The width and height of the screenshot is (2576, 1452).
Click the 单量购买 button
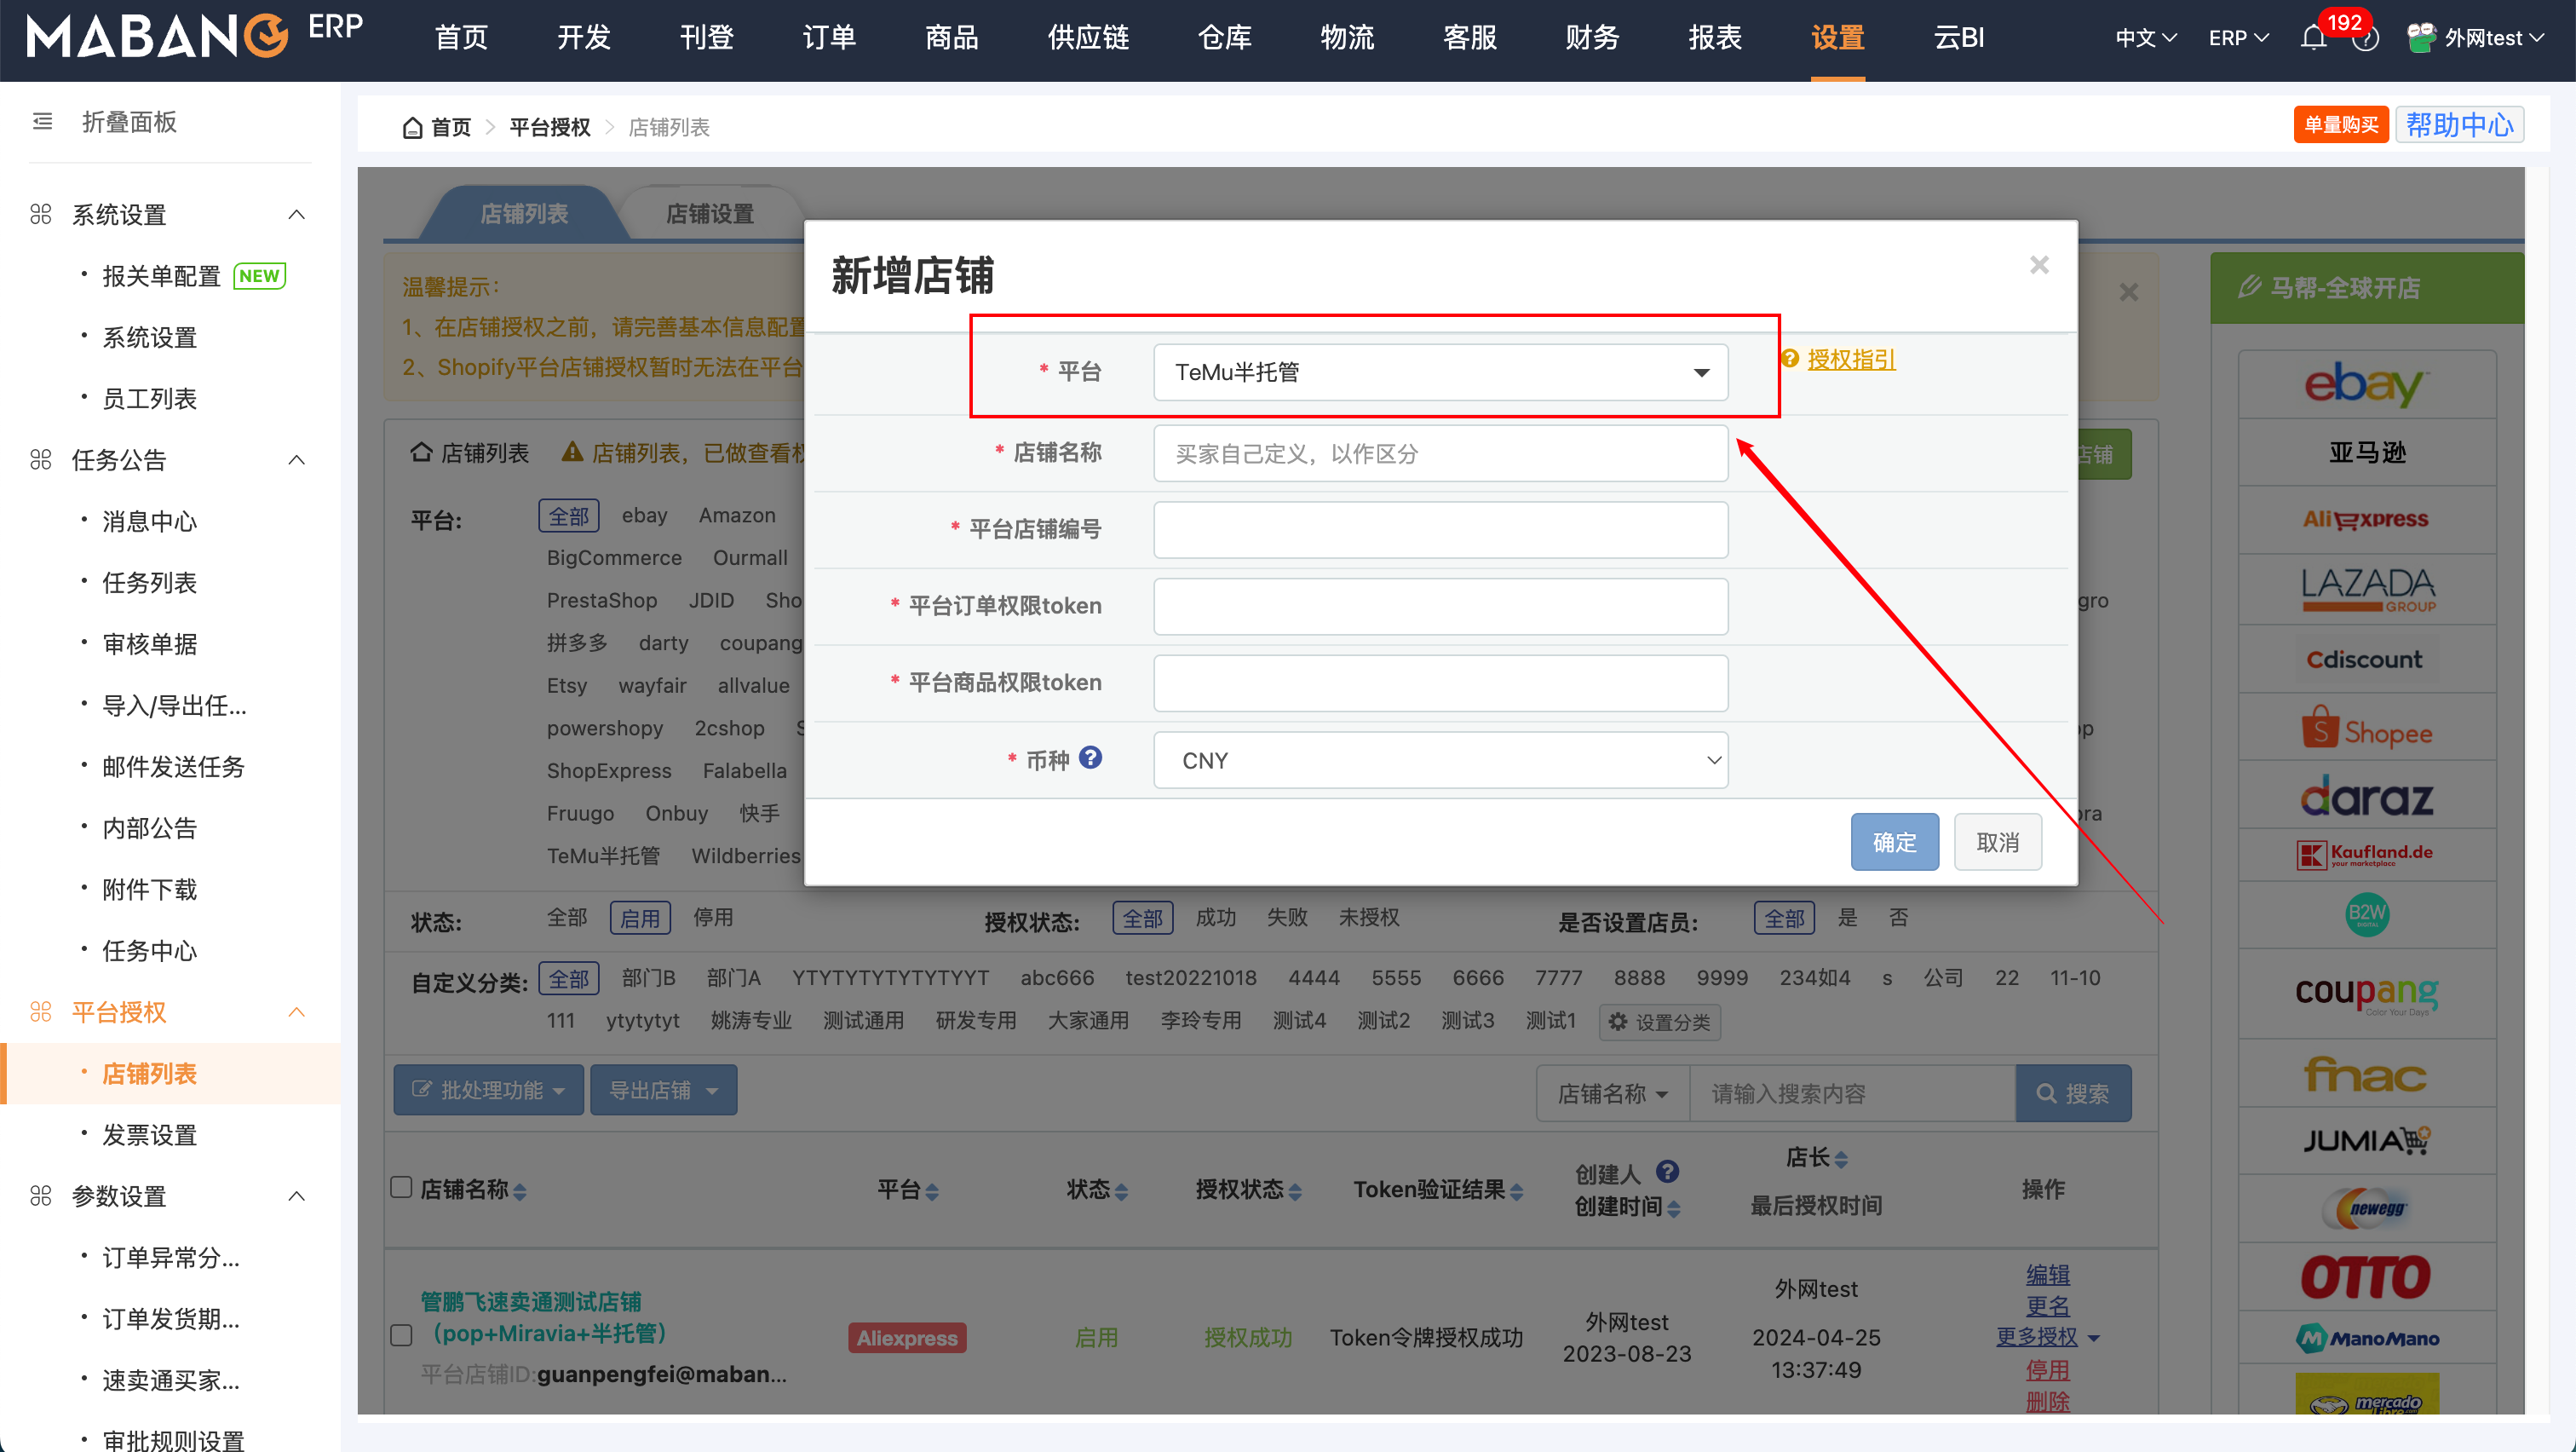click(x=2341, y=125)
